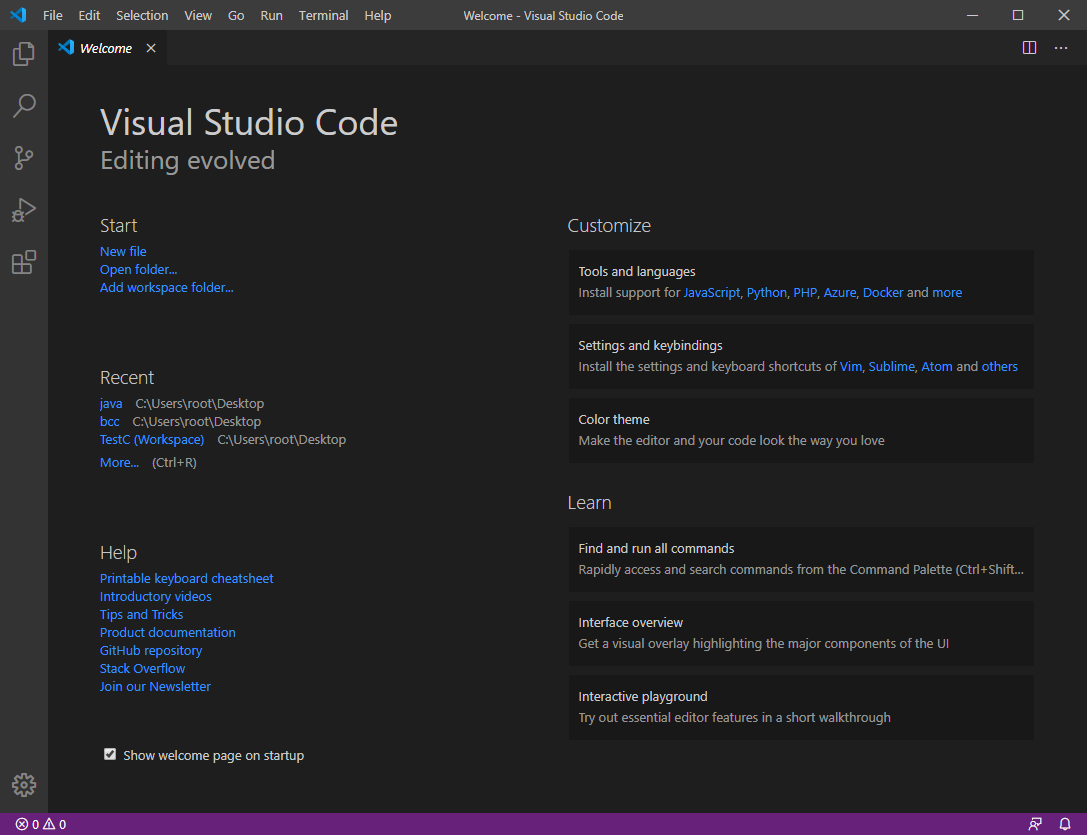The image size is (1087, 835).
Task: Select the Welcome tab
Action: click(107, 48)
